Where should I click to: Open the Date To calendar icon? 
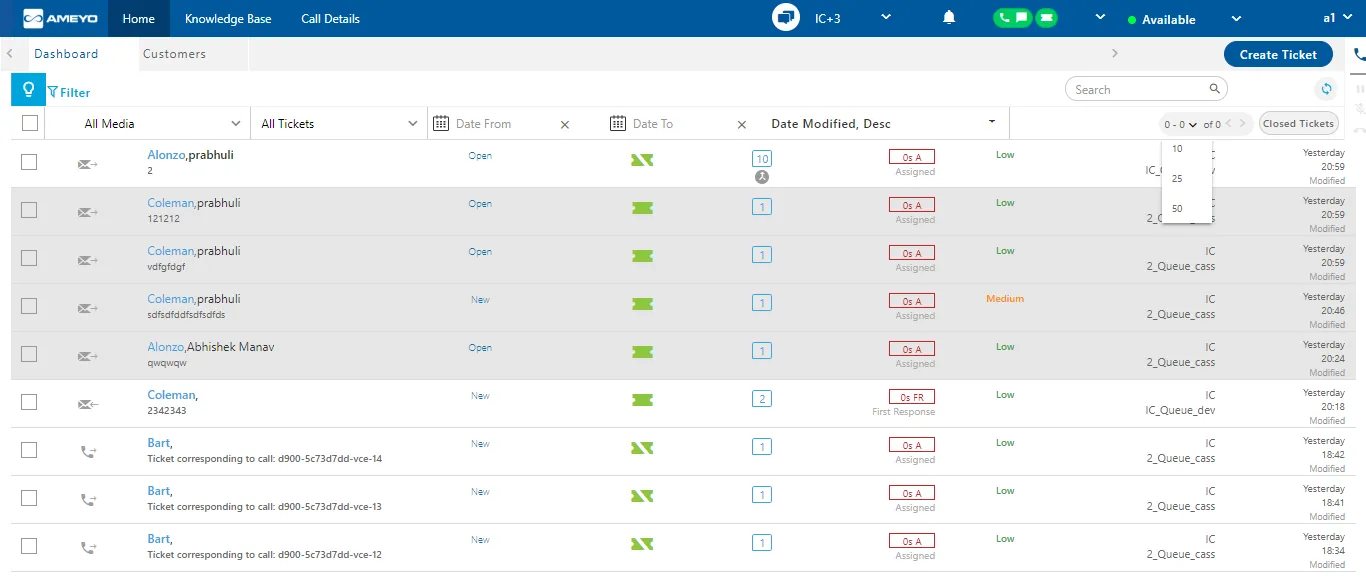[618, 123]
